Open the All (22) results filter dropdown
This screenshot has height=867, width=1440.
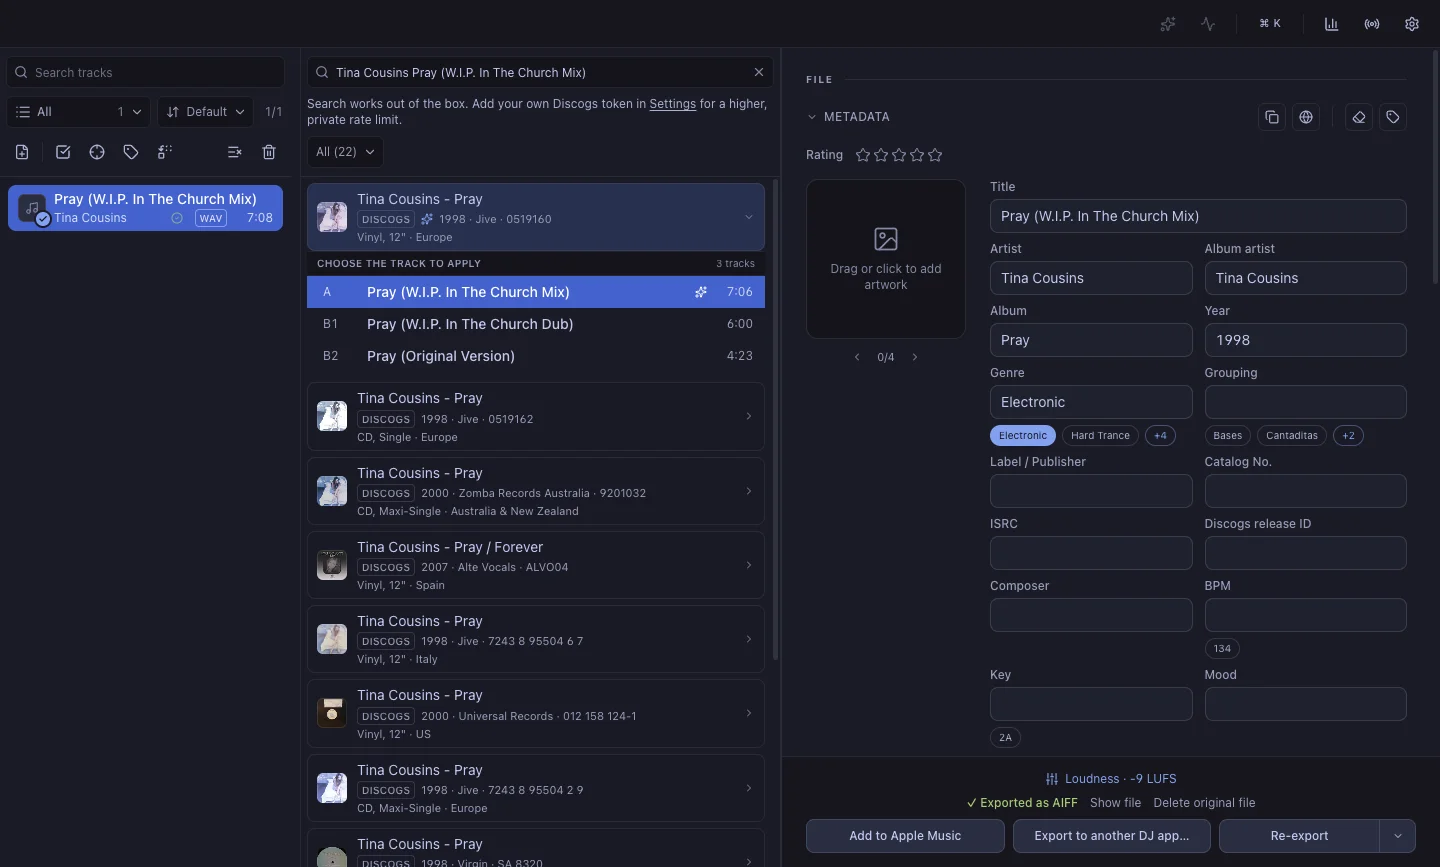tap(345, 152)
